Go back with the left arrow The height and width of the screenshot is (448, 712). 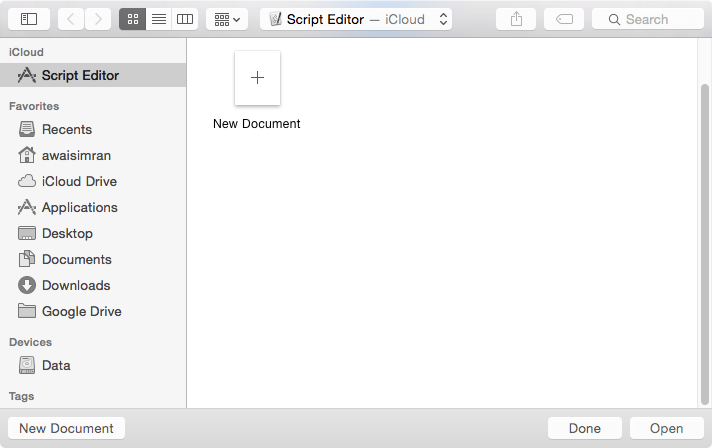point(71,19)
